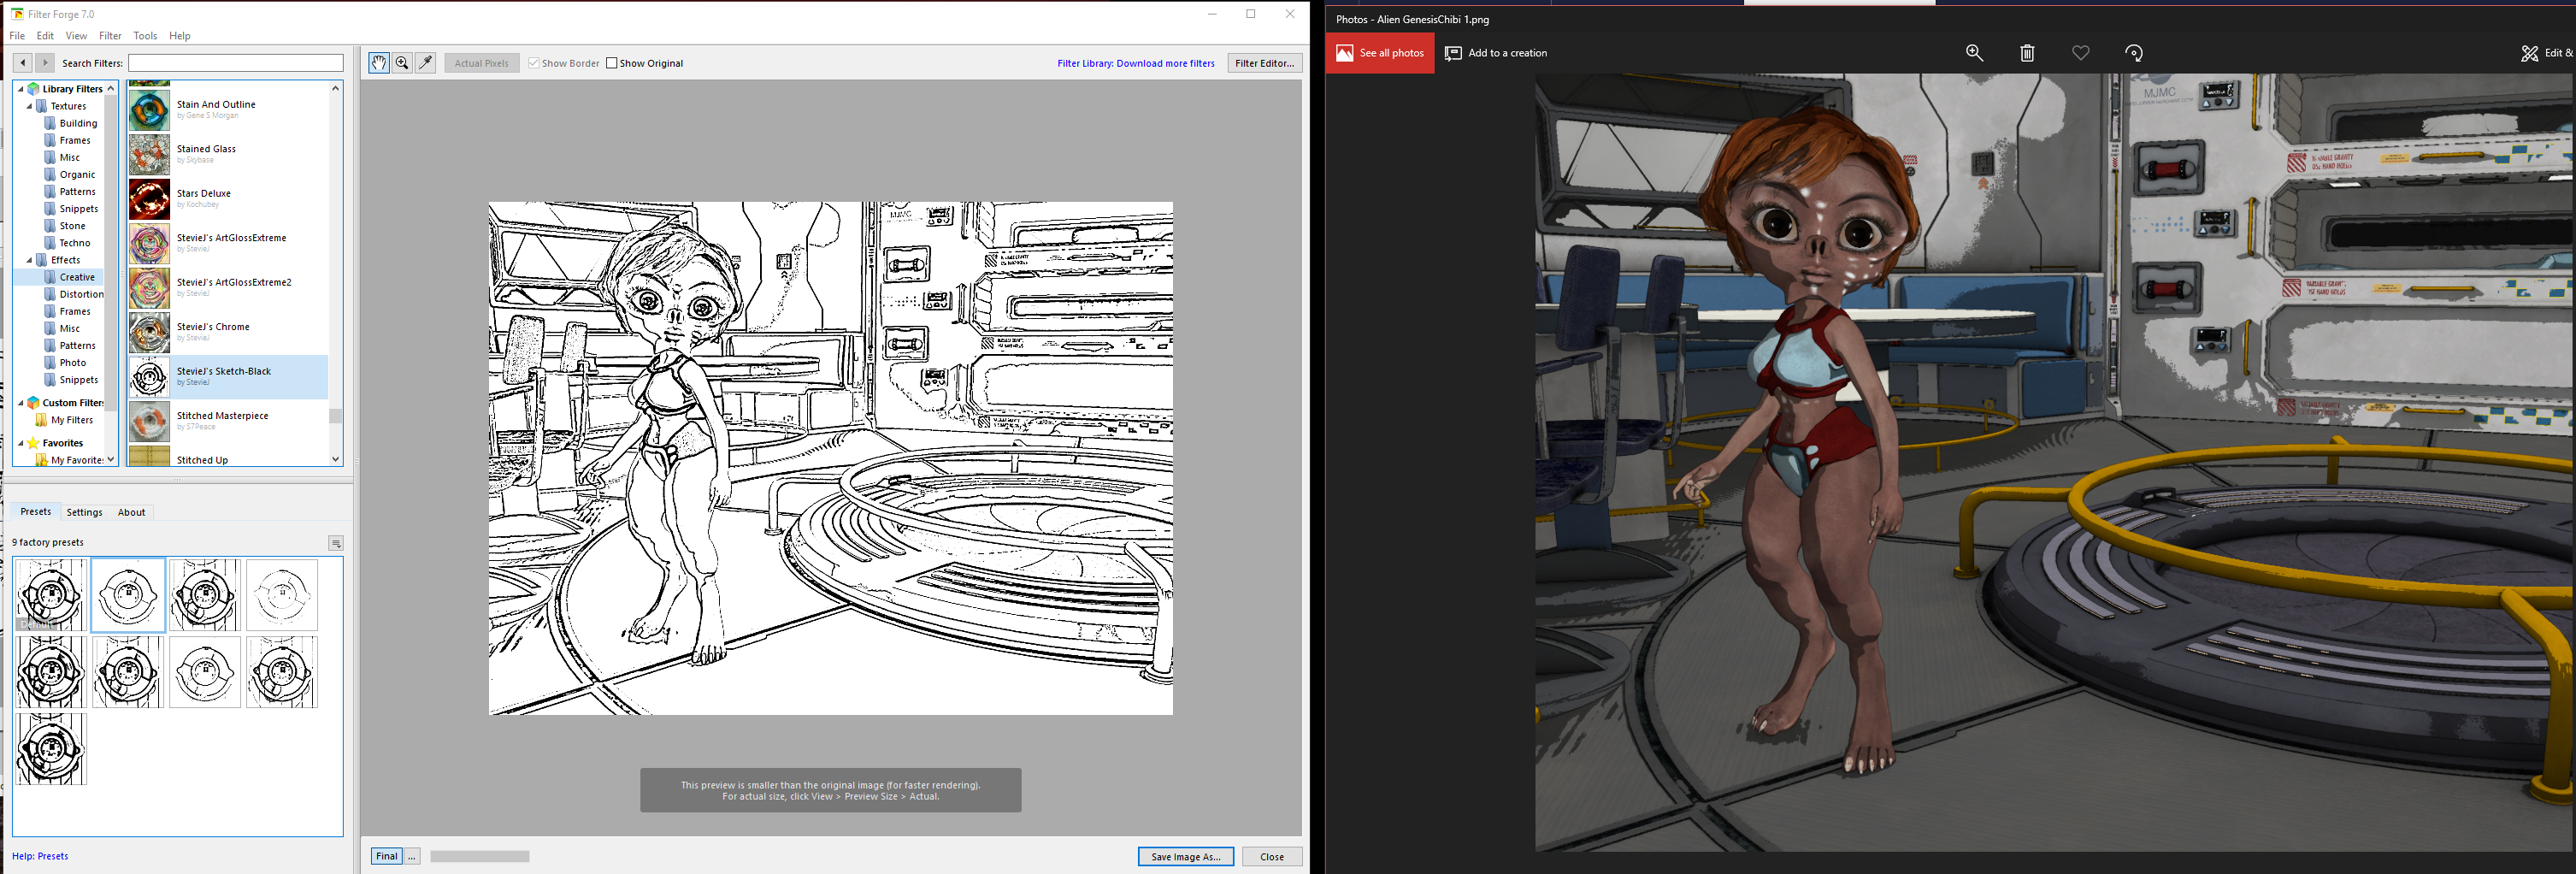2576x874 pixels.
Task: Click the Stained Glass filter thumbnail
Action: [x=149, y=155]
